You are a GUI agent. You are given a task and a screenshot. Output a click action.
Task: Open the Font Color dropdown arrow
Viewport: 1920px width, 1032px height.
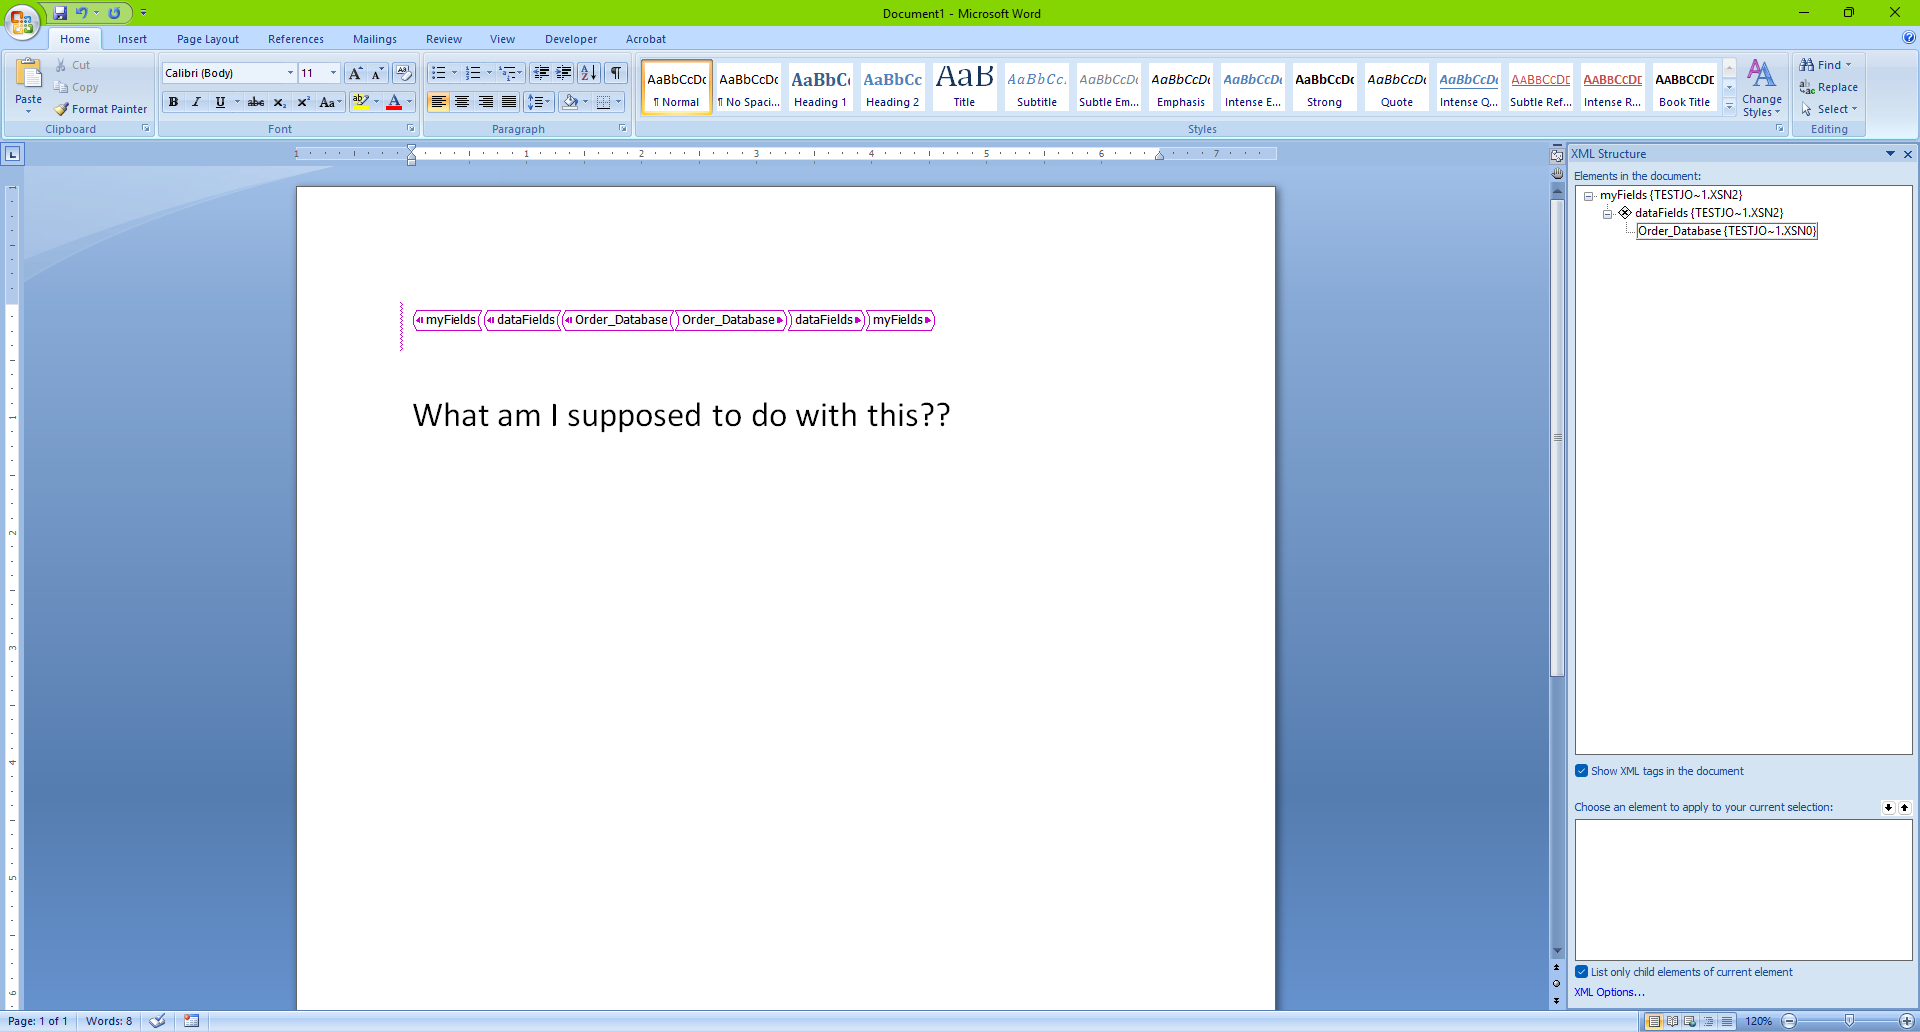click(409, 101)
